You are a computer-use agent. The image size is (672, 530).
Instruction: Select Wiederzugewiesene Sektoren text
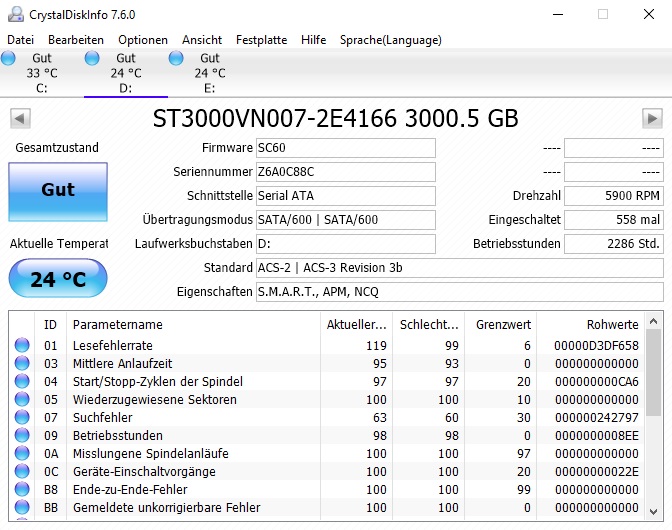155,399
